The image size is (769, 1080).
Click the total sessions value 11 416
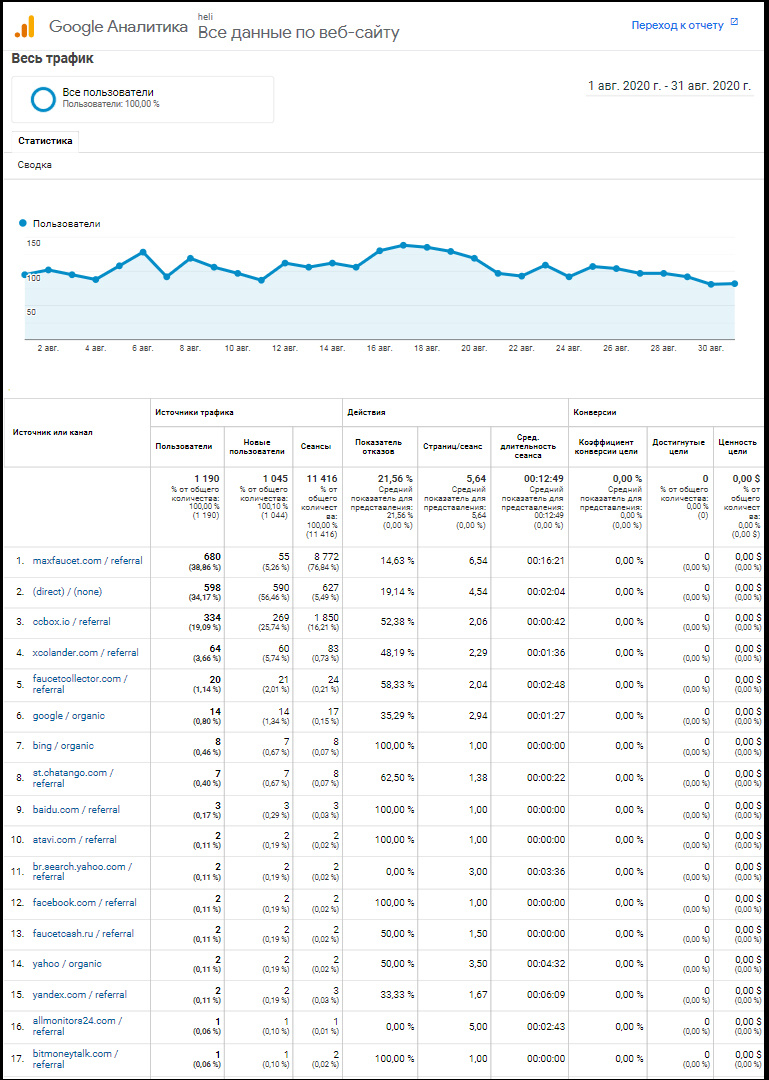(322, 478)
